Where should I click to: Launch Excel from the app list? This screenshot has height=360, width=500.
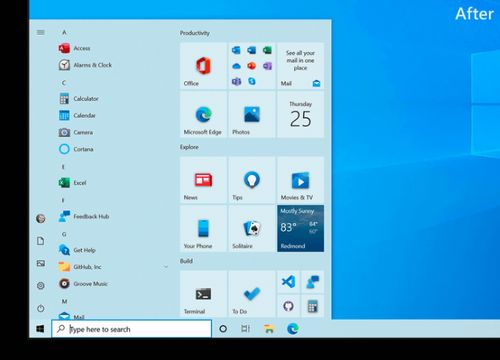73,183
